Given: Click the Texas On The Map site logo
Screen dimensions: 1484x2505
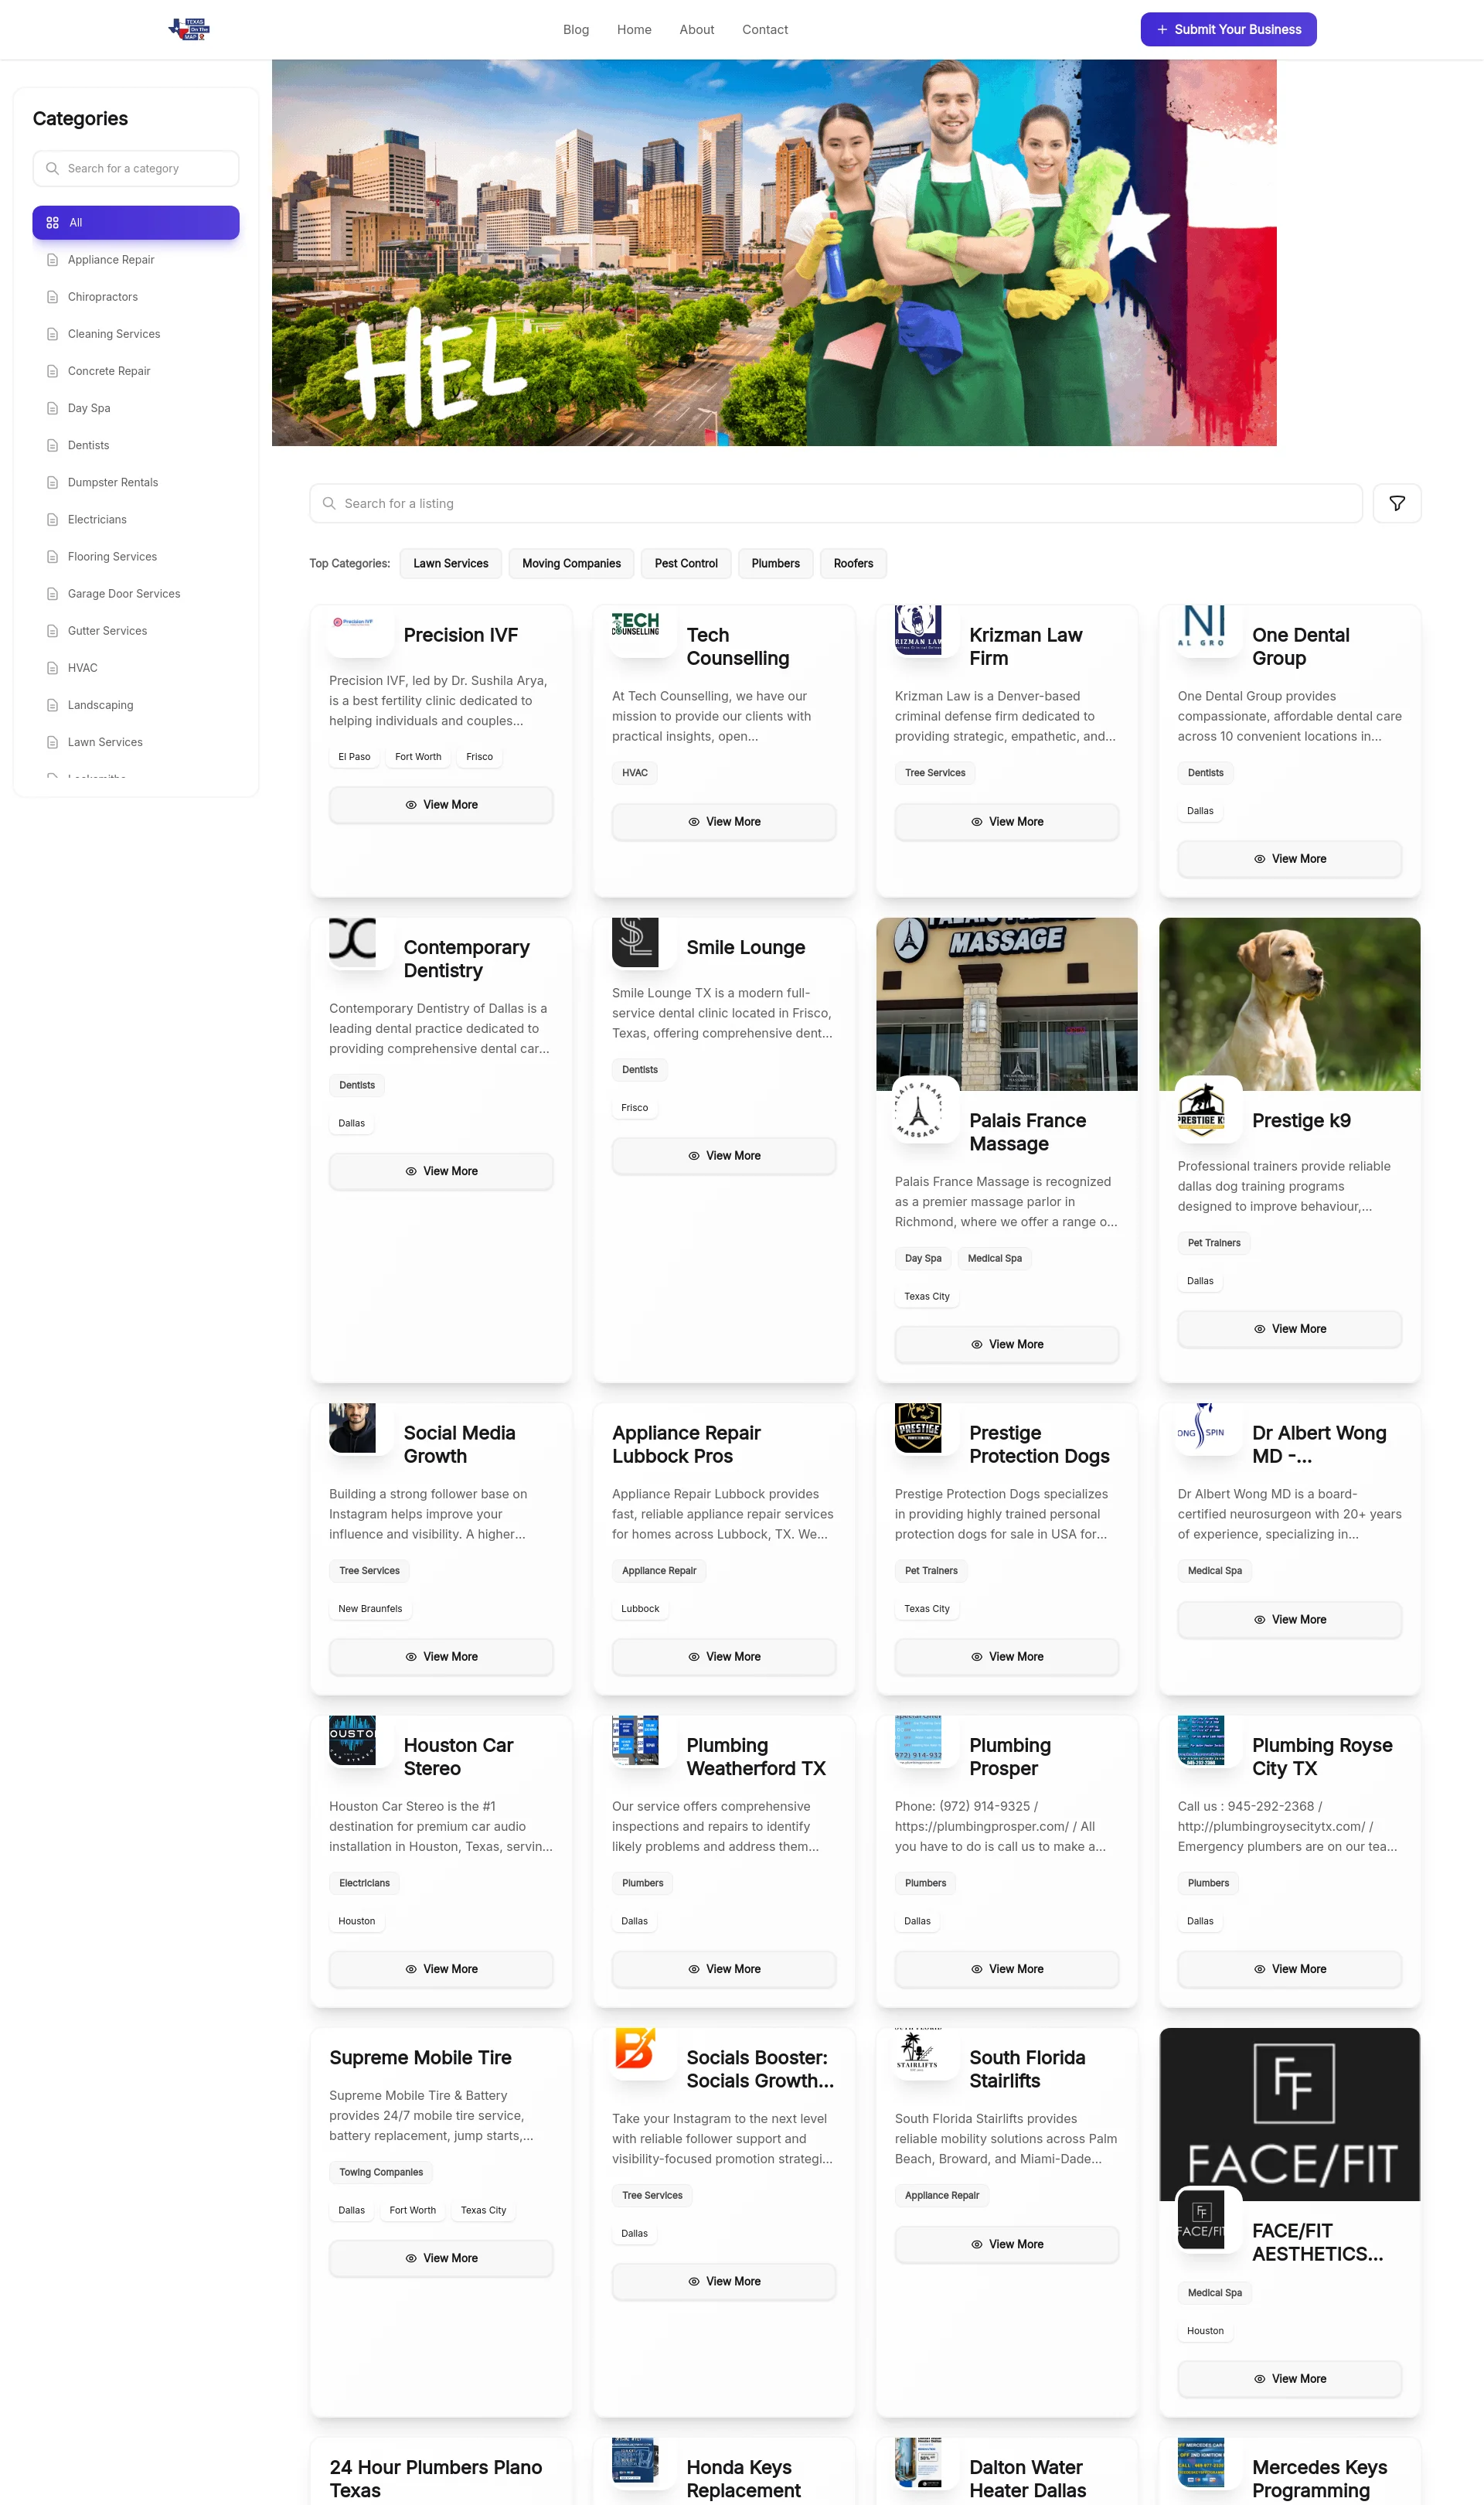Looking at the screenshot, I should coord(189,29).
